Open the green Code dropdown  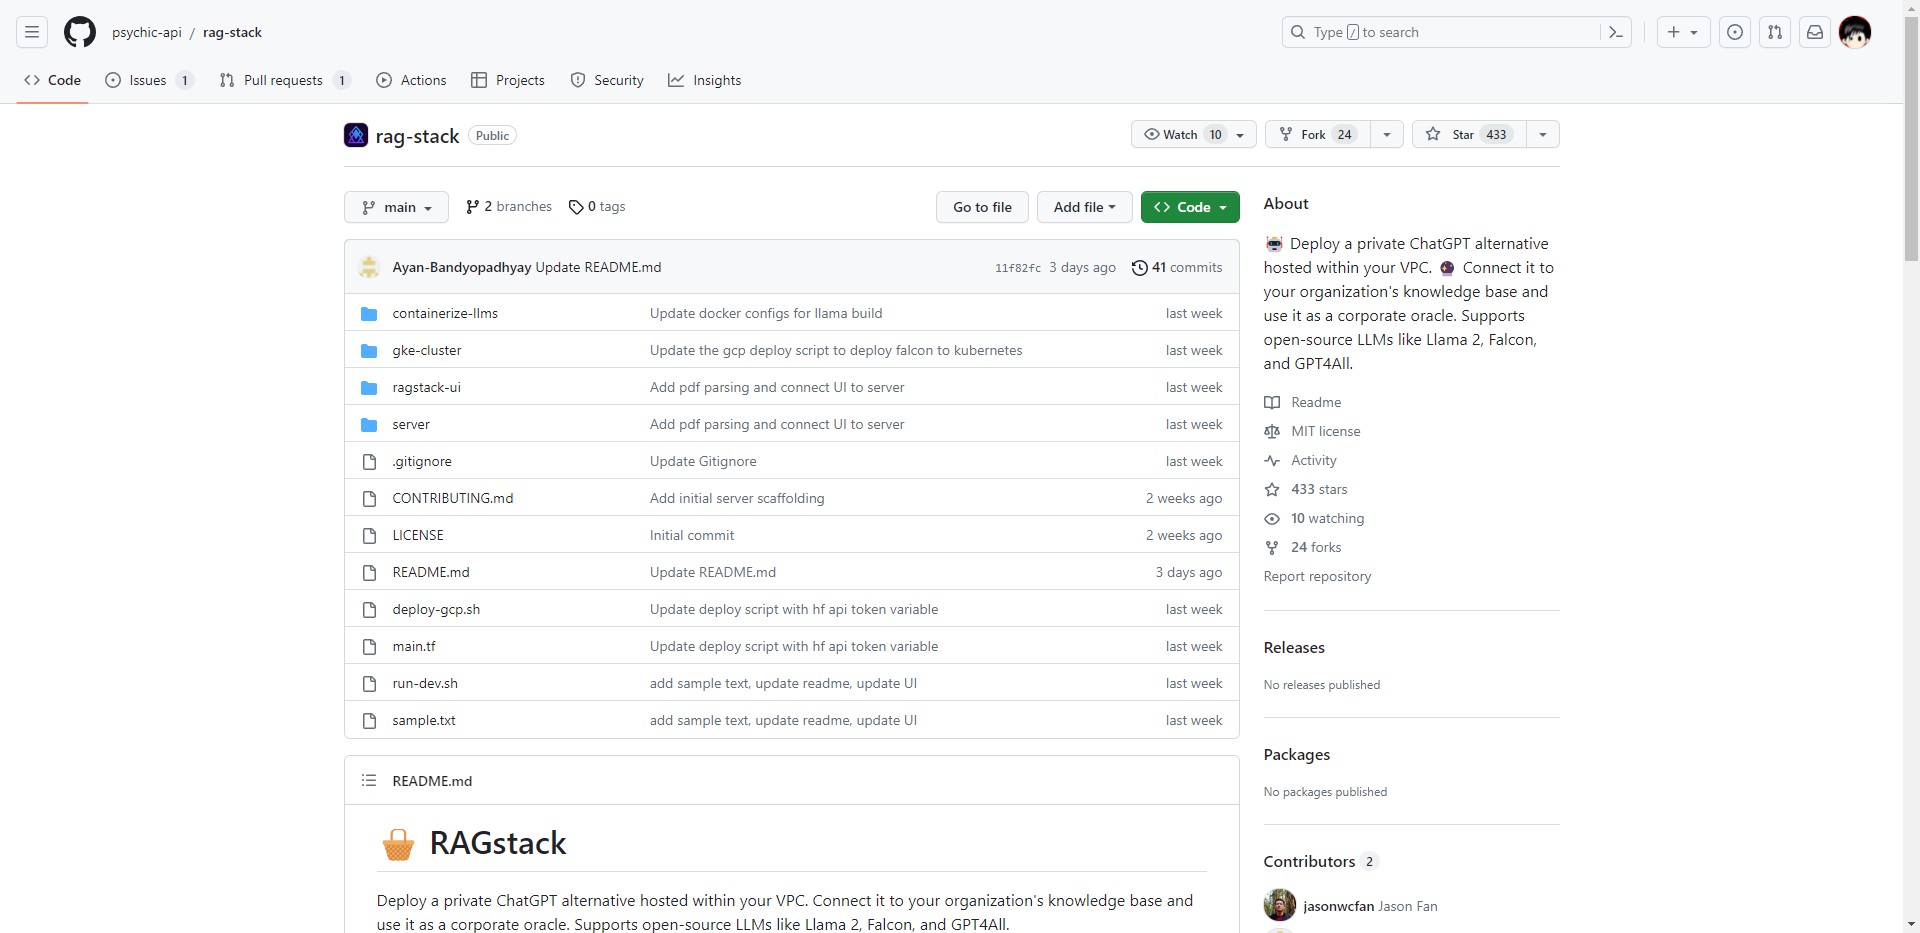coord(1190,207)
